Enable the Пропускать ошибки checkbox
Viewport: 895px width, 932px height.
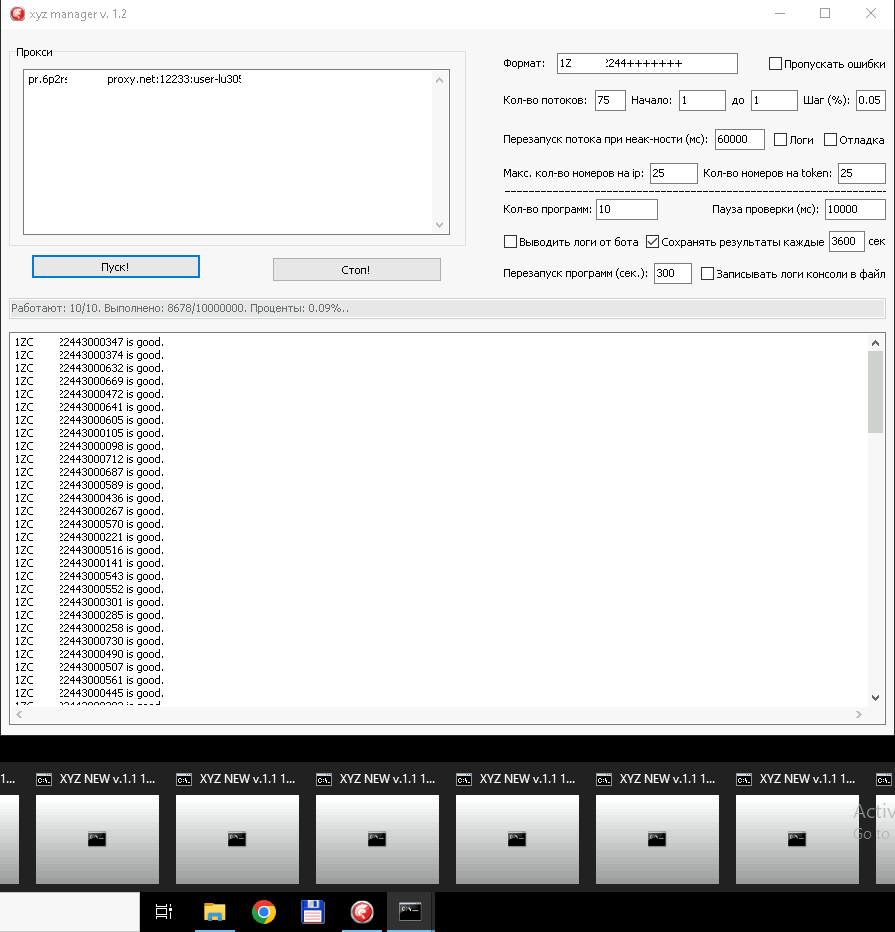(775, 64)
